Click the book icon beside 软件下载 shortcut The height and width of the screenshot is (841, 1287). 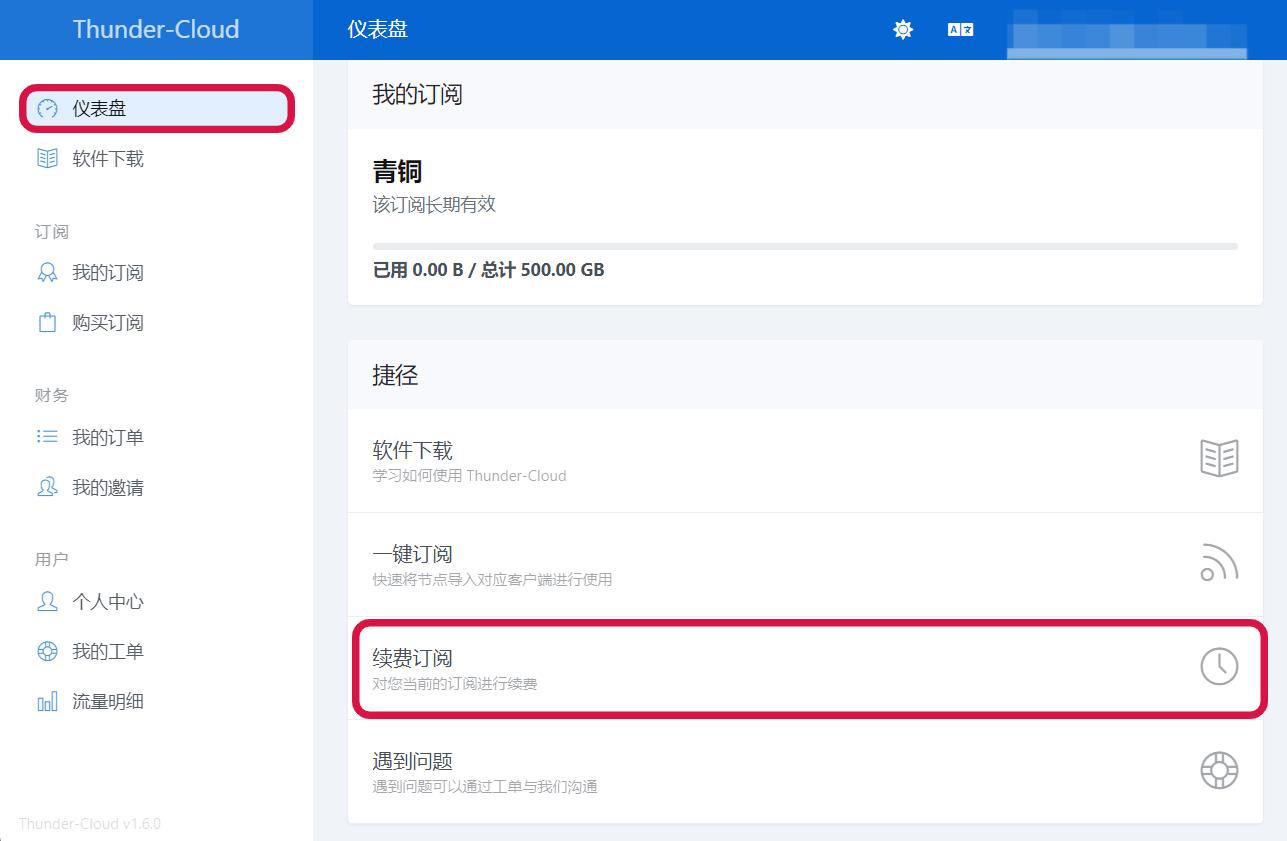pyautogui.click(x=1219, y=459)
